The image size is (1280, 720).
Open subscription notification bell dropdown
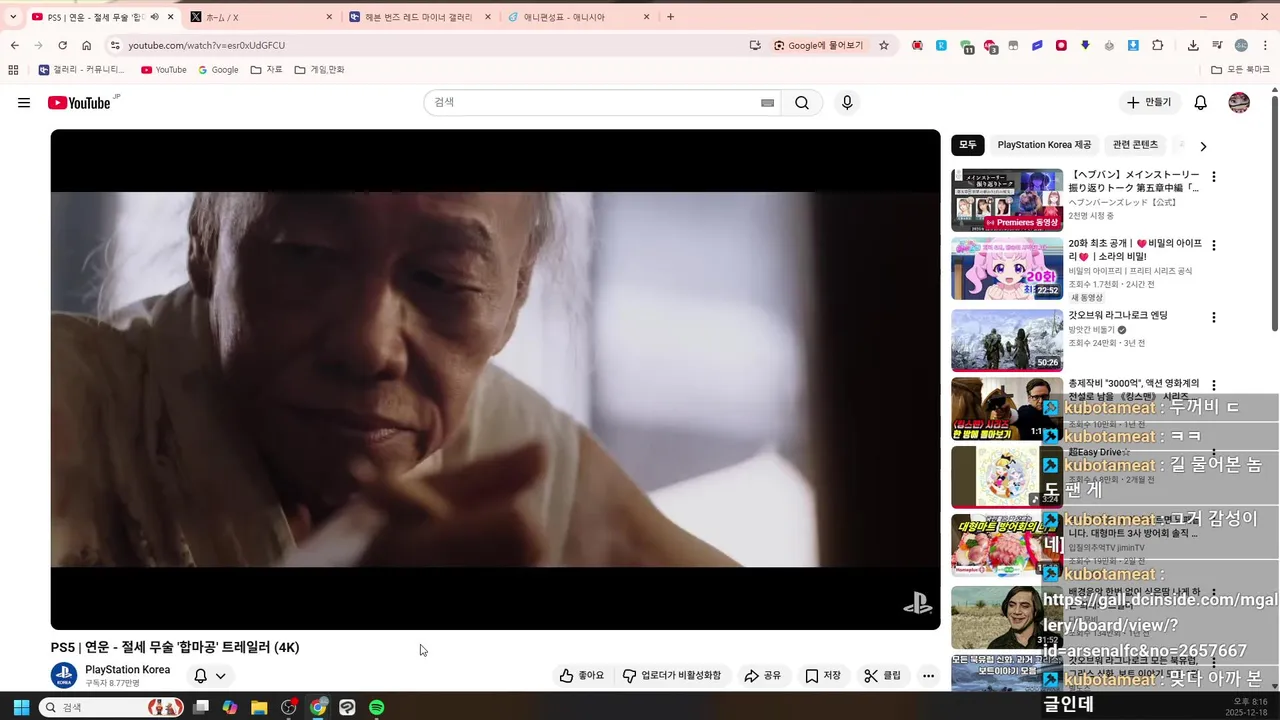click(x=210, y=676)
